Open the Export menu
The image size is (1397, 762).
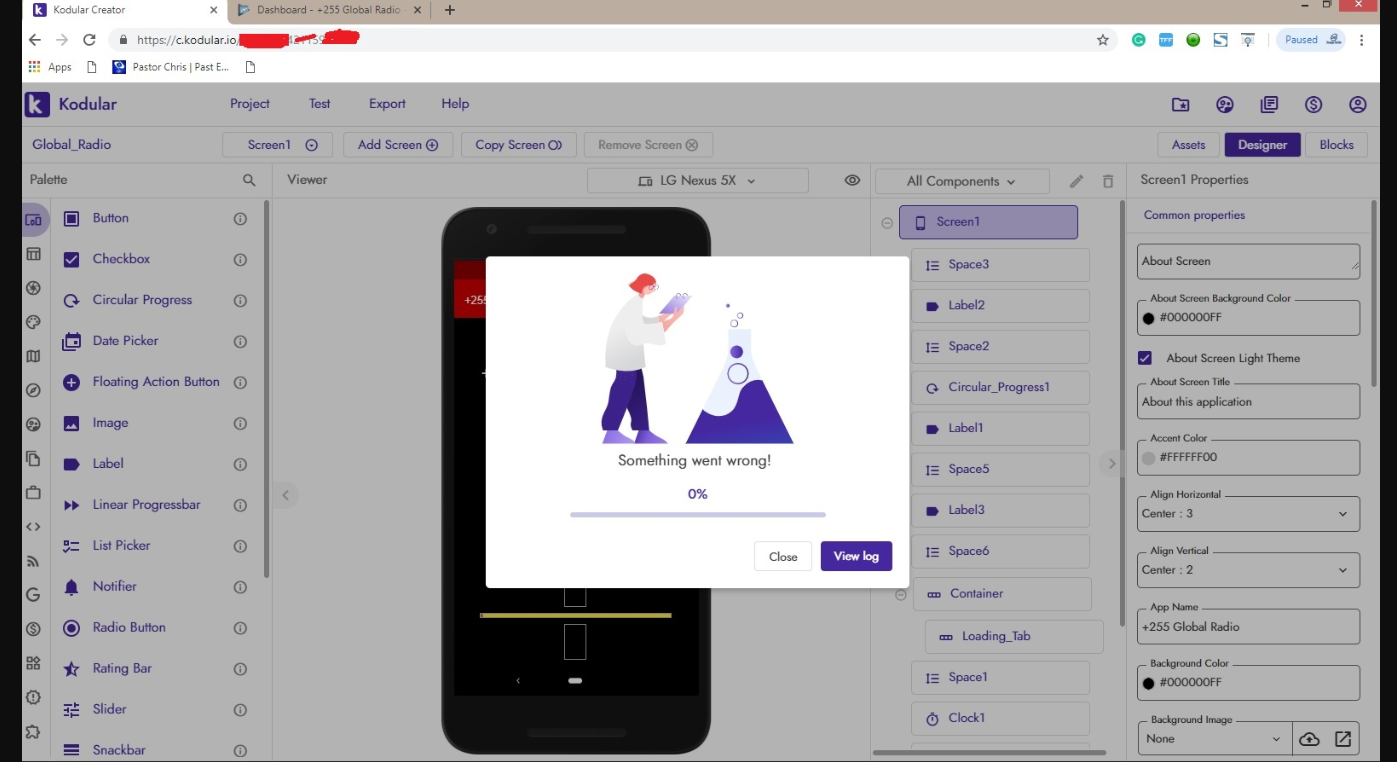(387, 104)
